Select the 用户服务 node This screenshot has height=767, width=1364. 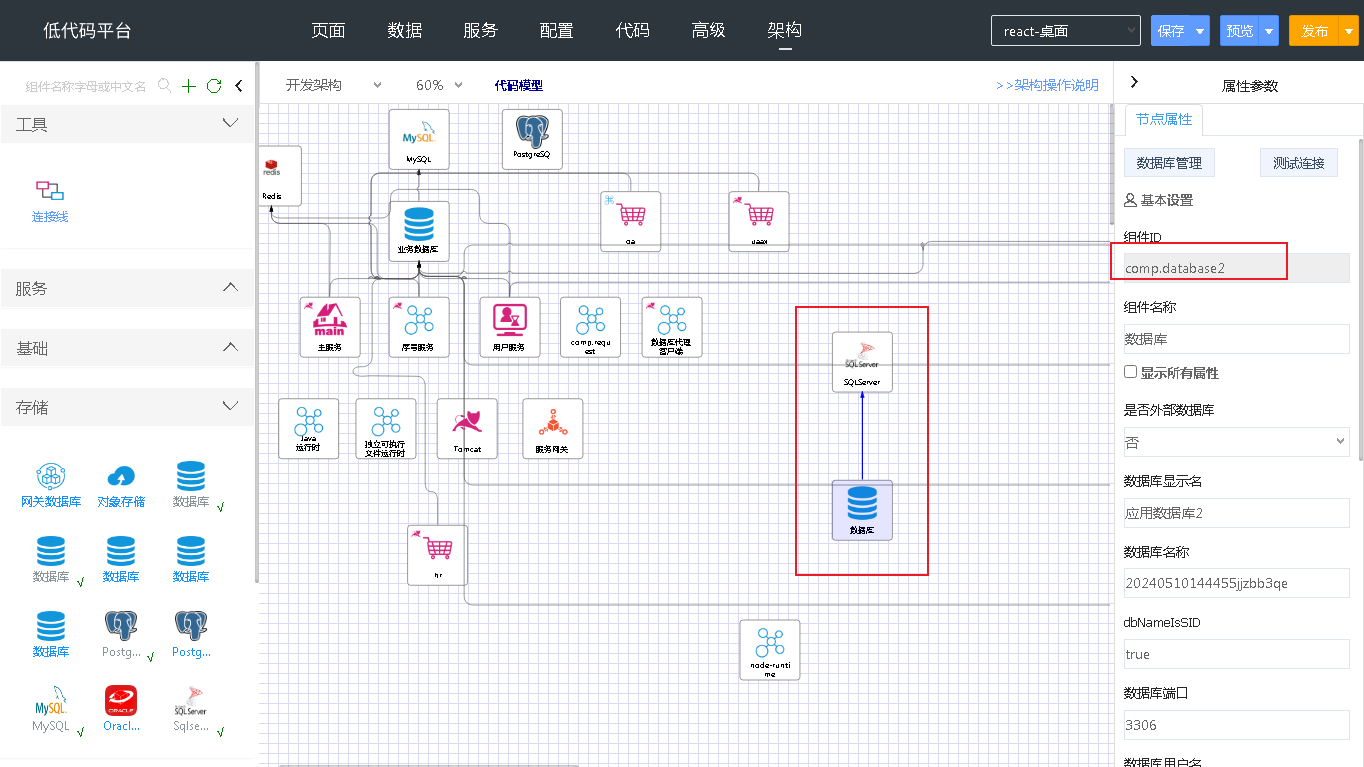[510, 327]
